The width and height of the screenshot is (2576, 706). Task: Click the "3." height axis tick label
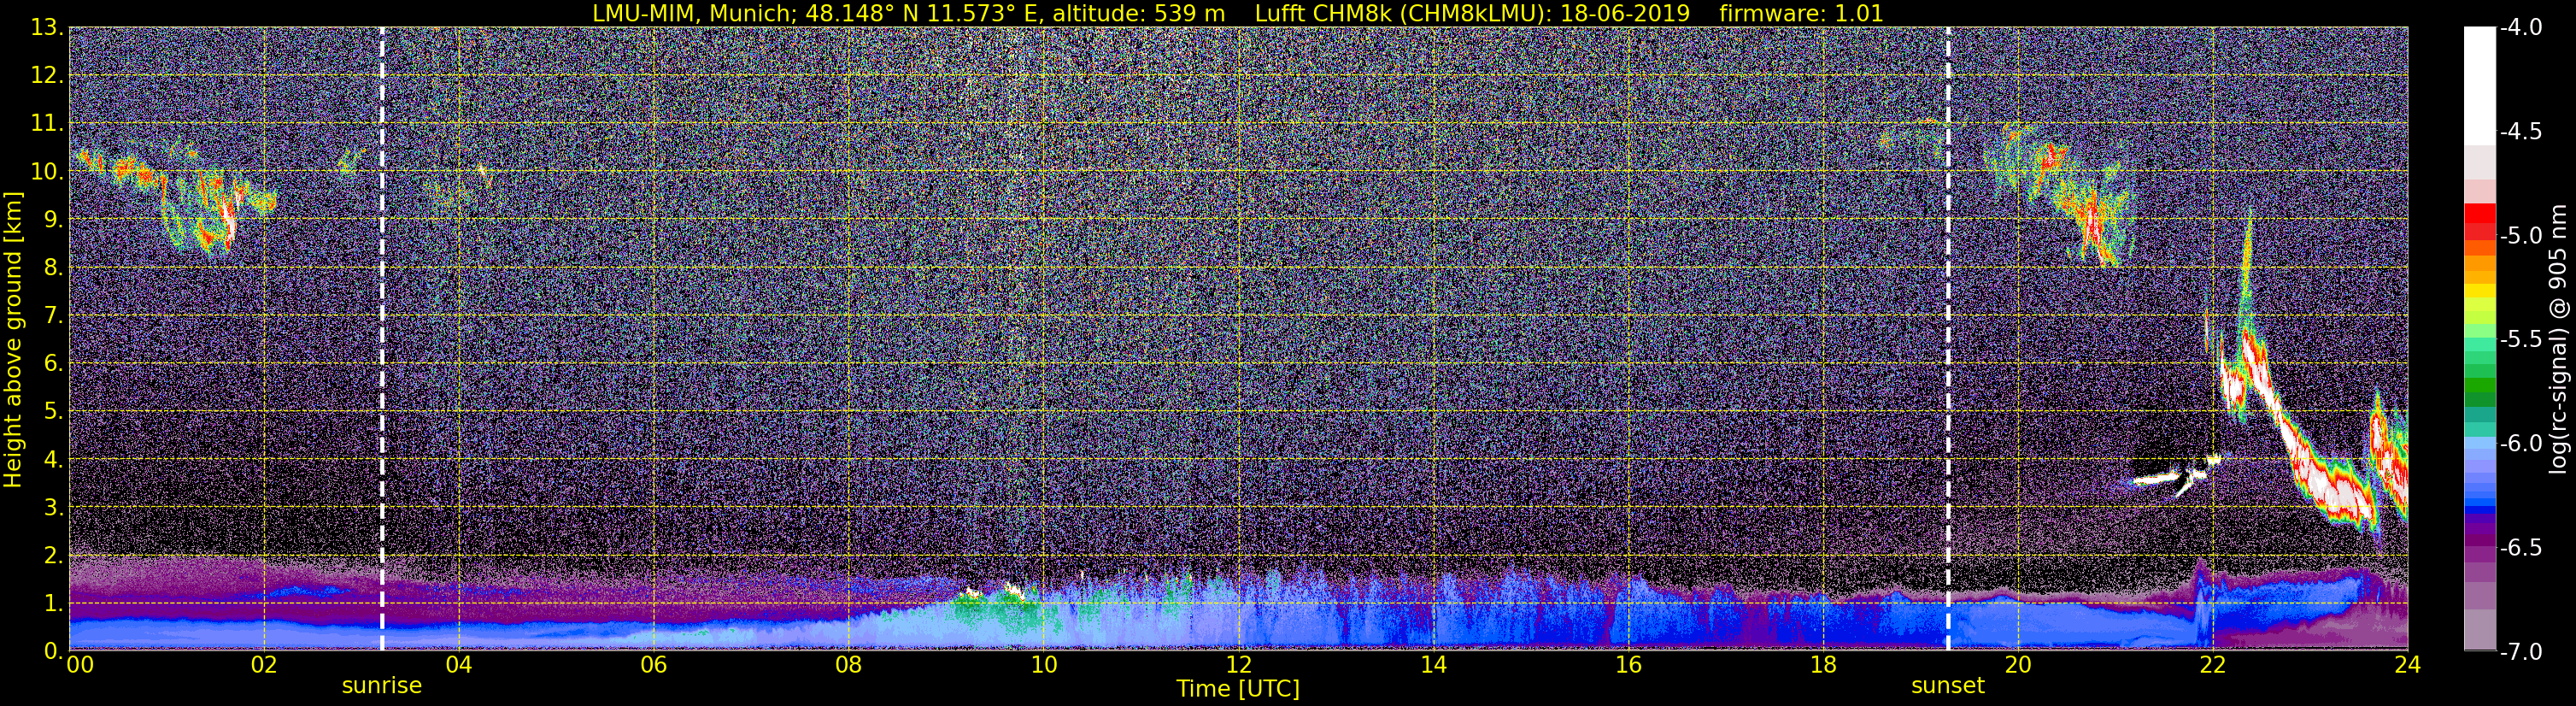click(54, 508)
